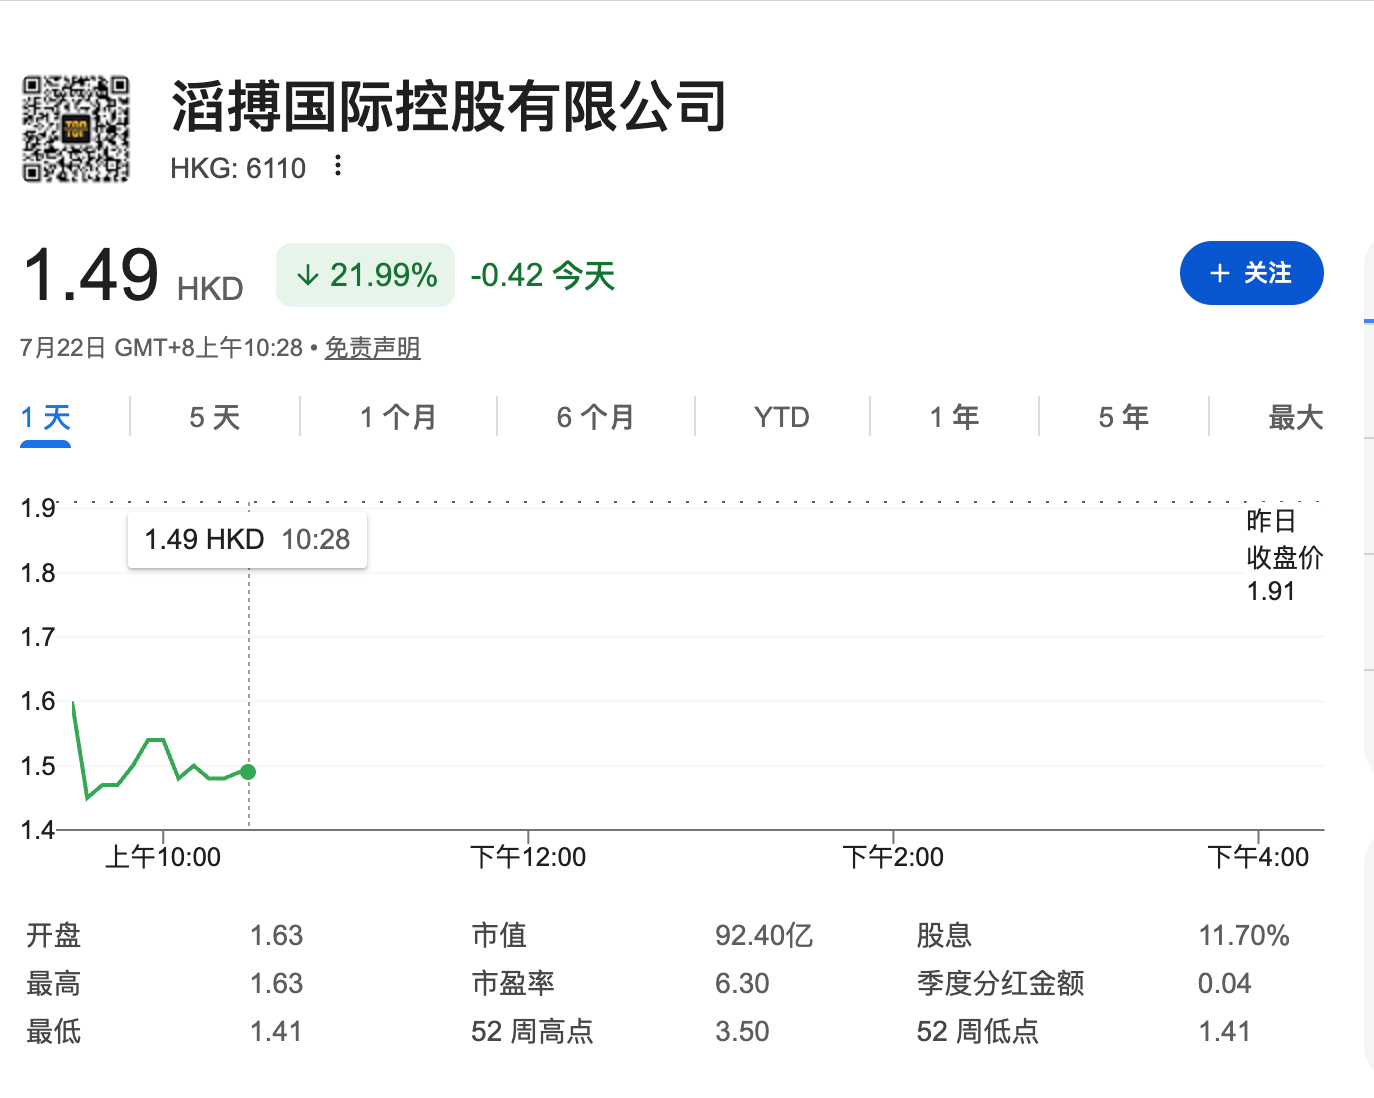Click the 1.4 y-axis label
Screen dimensions: 1374x1098
(38, 830)
